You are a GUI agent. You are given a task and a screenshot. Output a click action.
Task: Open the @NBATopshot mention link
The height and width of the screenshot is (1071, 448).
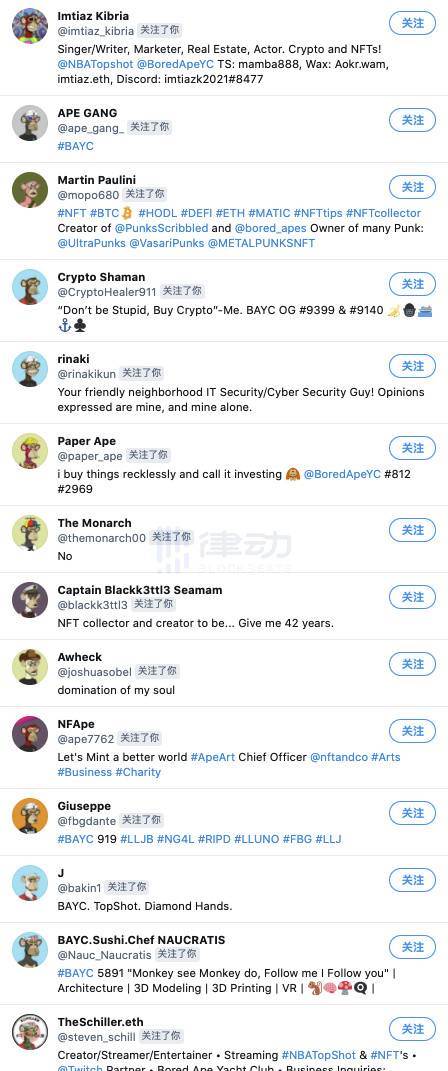pos(96,64)
